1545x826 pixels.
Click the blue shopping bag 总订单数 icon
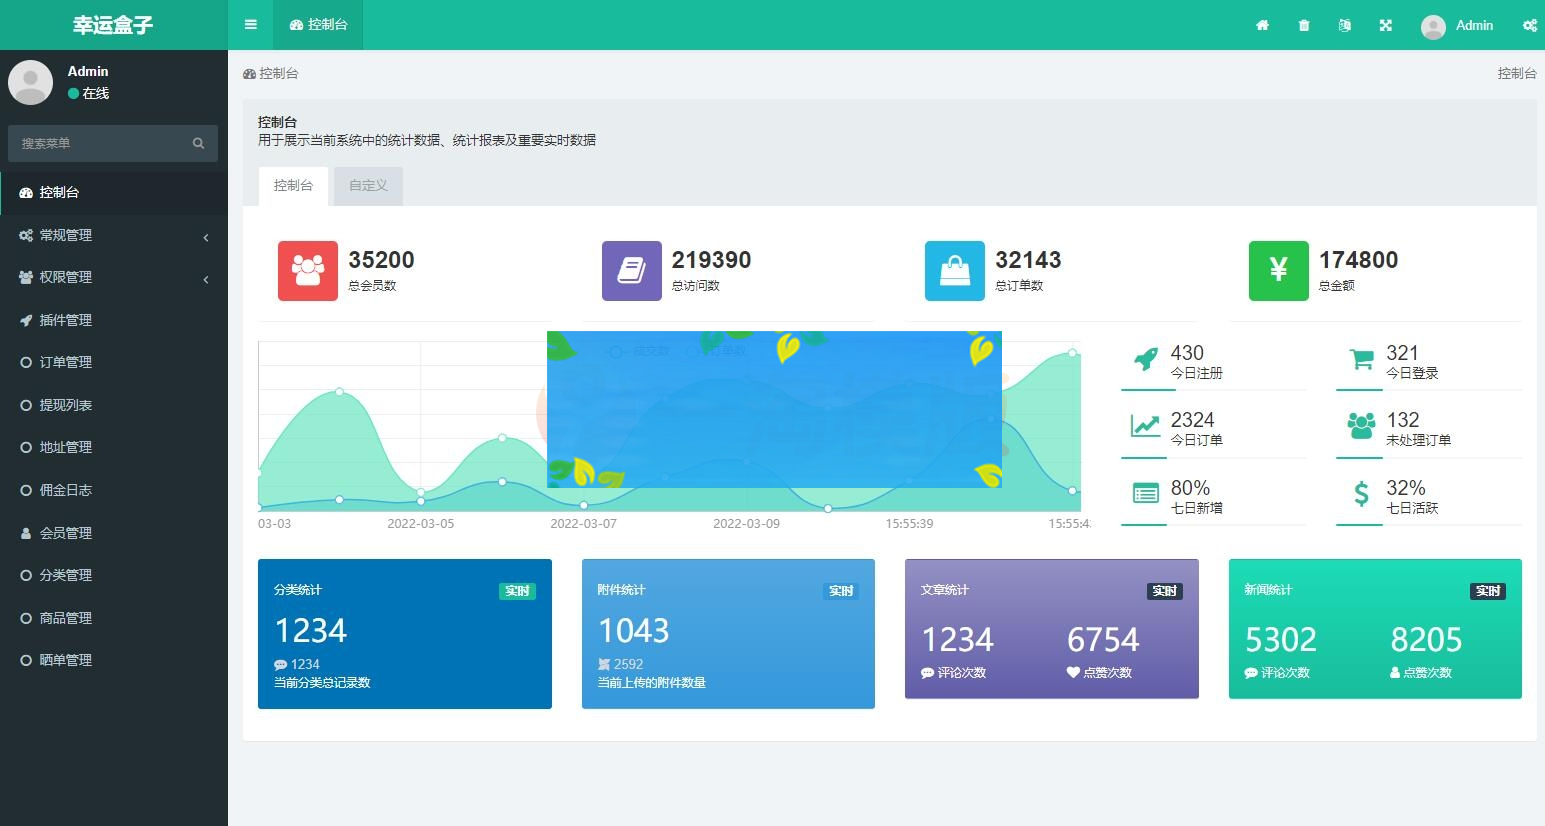(x=955, y=271)
